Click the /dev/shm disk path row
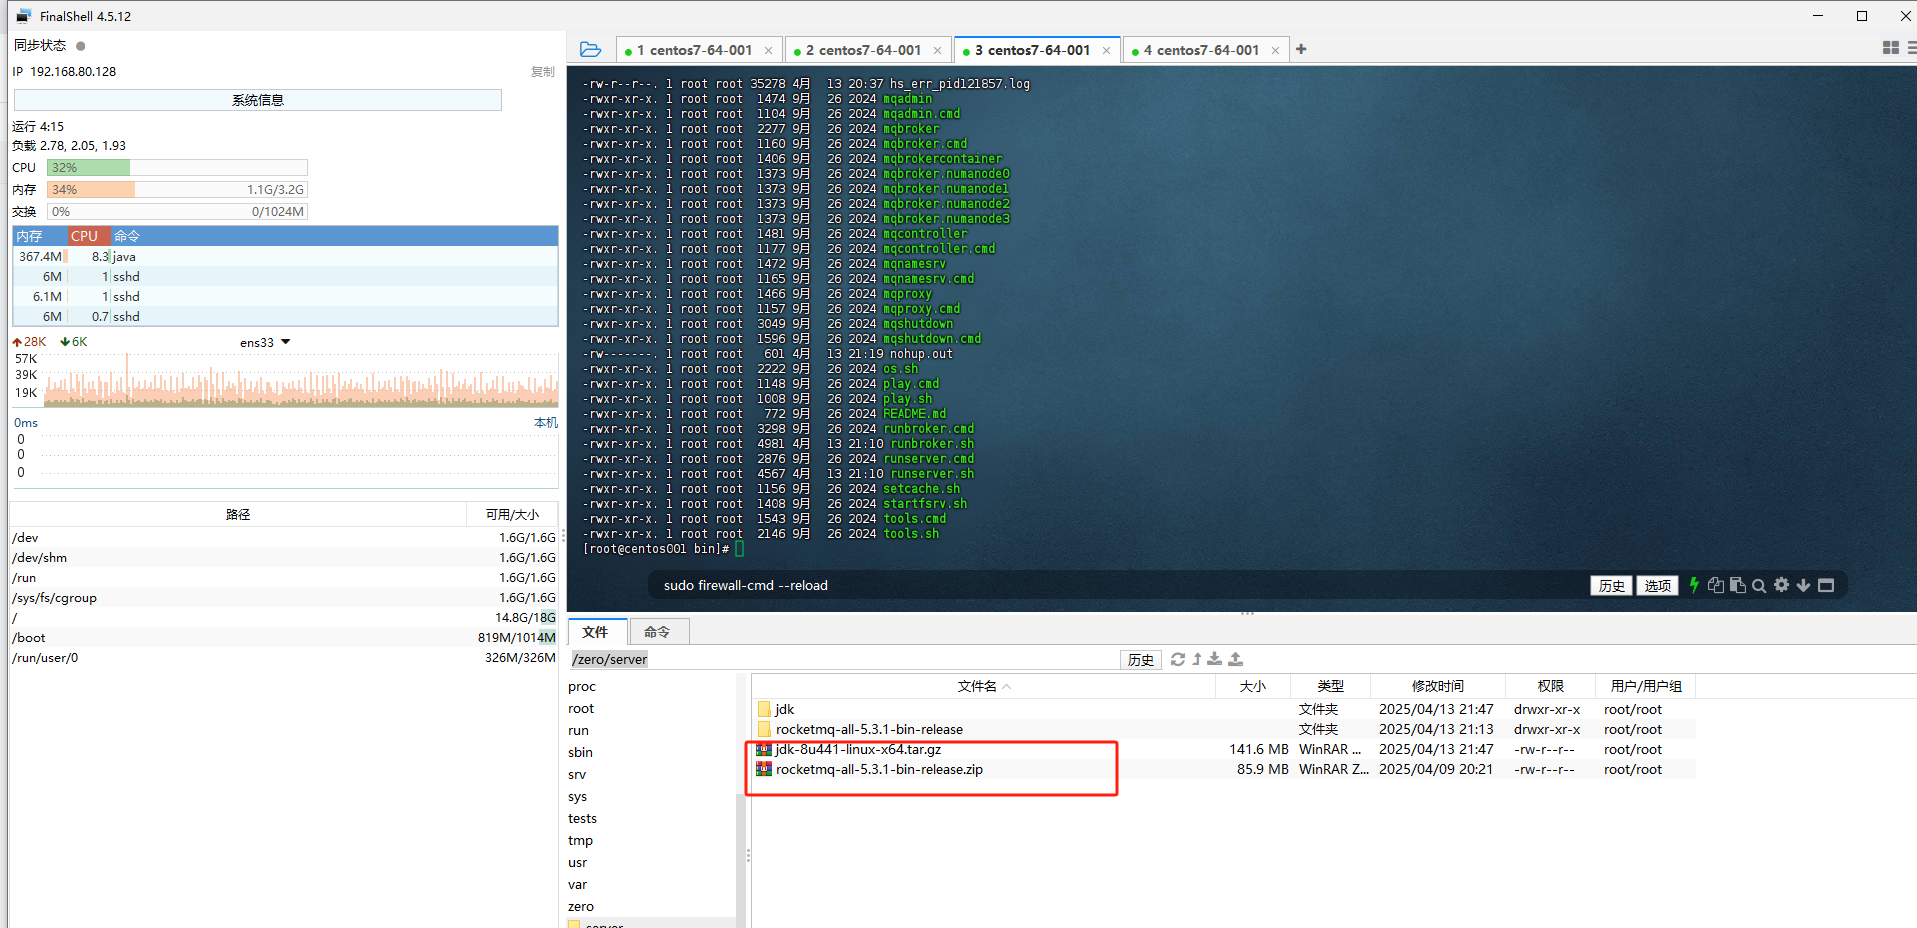This screenshot has height=928, width=1917. (x=285, y=558)
